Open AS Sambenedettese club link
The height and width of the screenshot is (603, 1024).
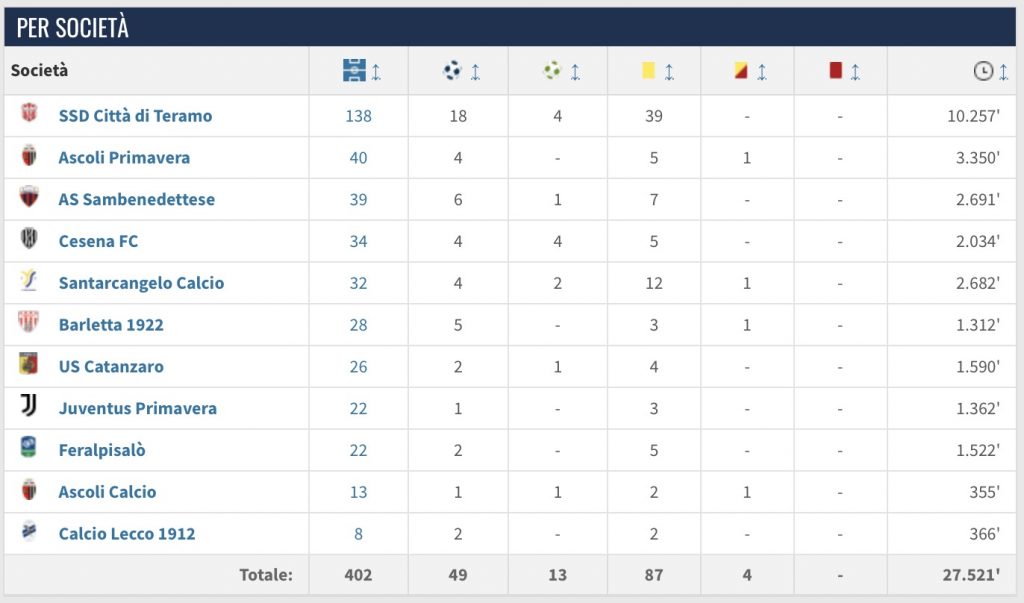coord(136,200)
